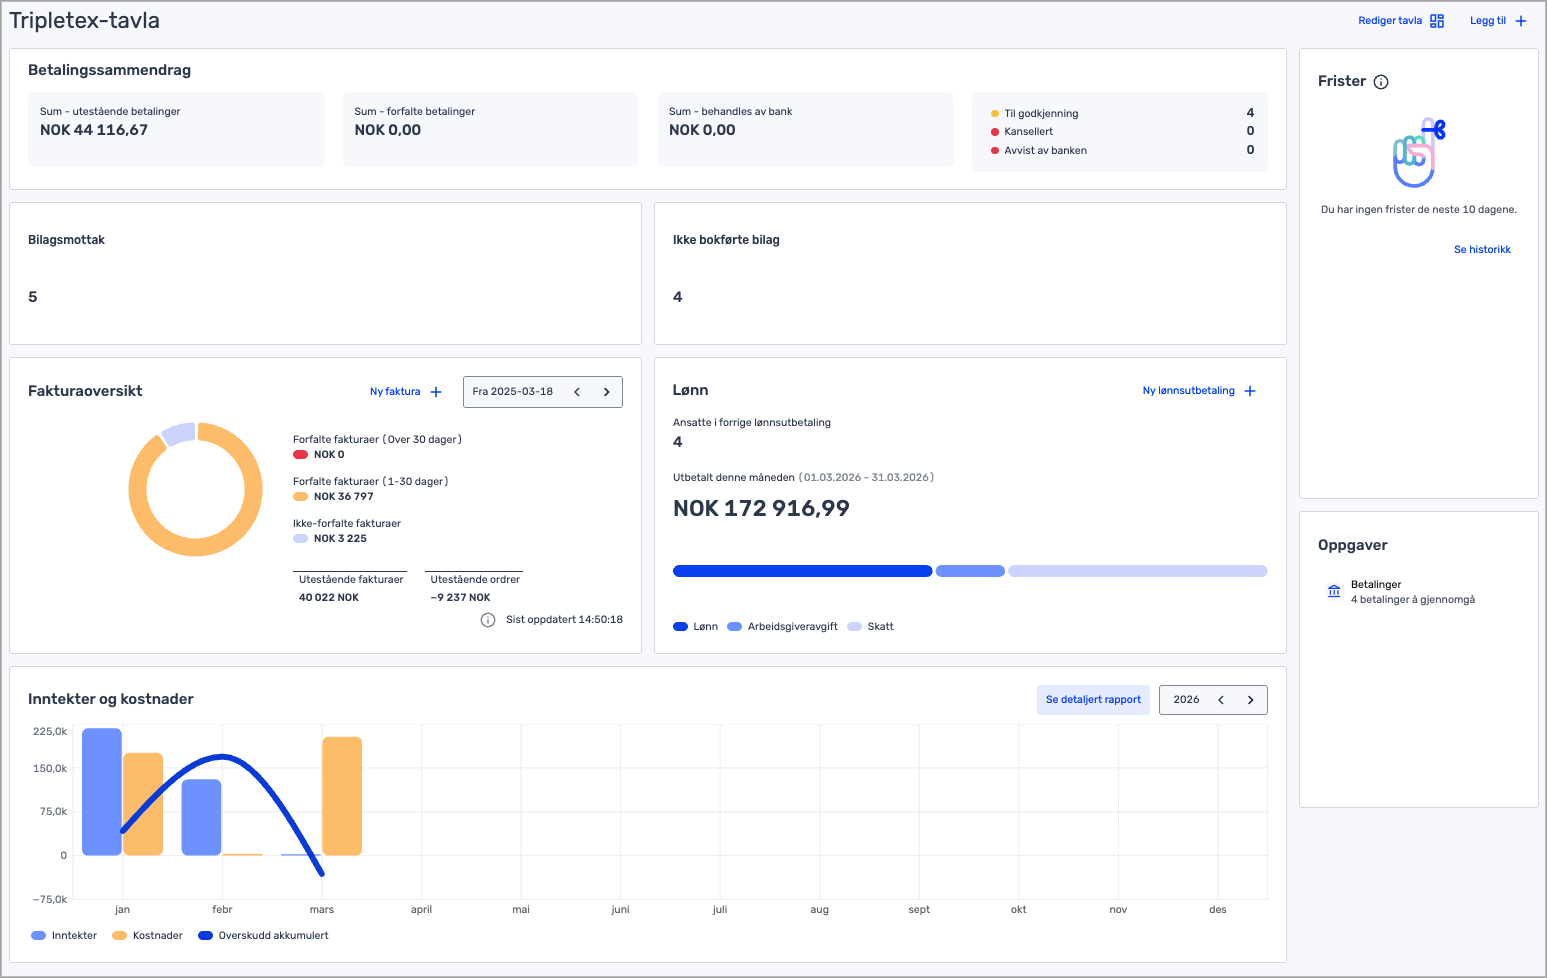Click the plus icon beside Ny faktura
Viewport: 1547px width, 978px height.
point(436,392)
